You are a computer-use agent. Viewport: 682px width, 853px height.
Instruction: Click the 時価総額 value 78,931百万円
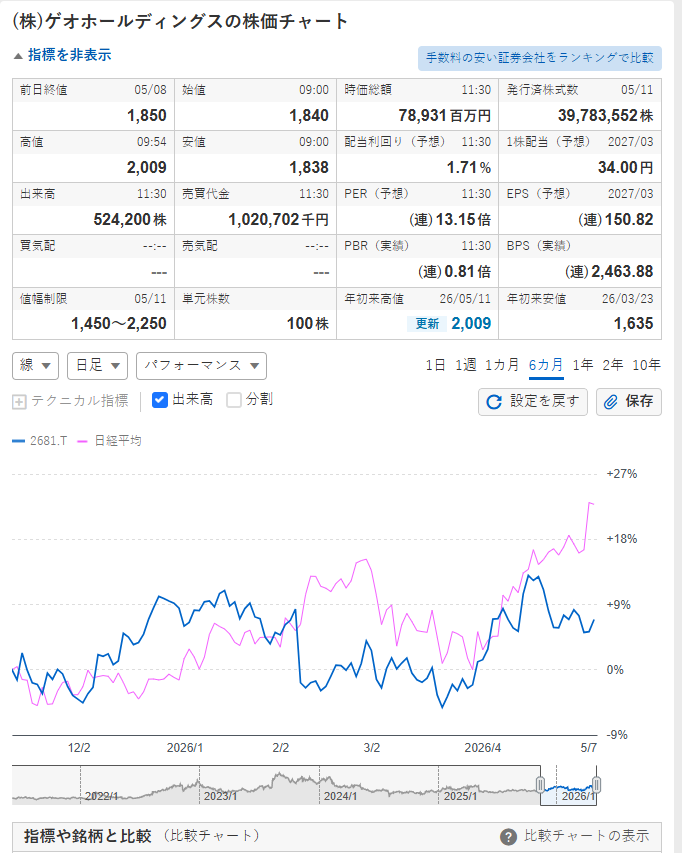coord(444,115)
